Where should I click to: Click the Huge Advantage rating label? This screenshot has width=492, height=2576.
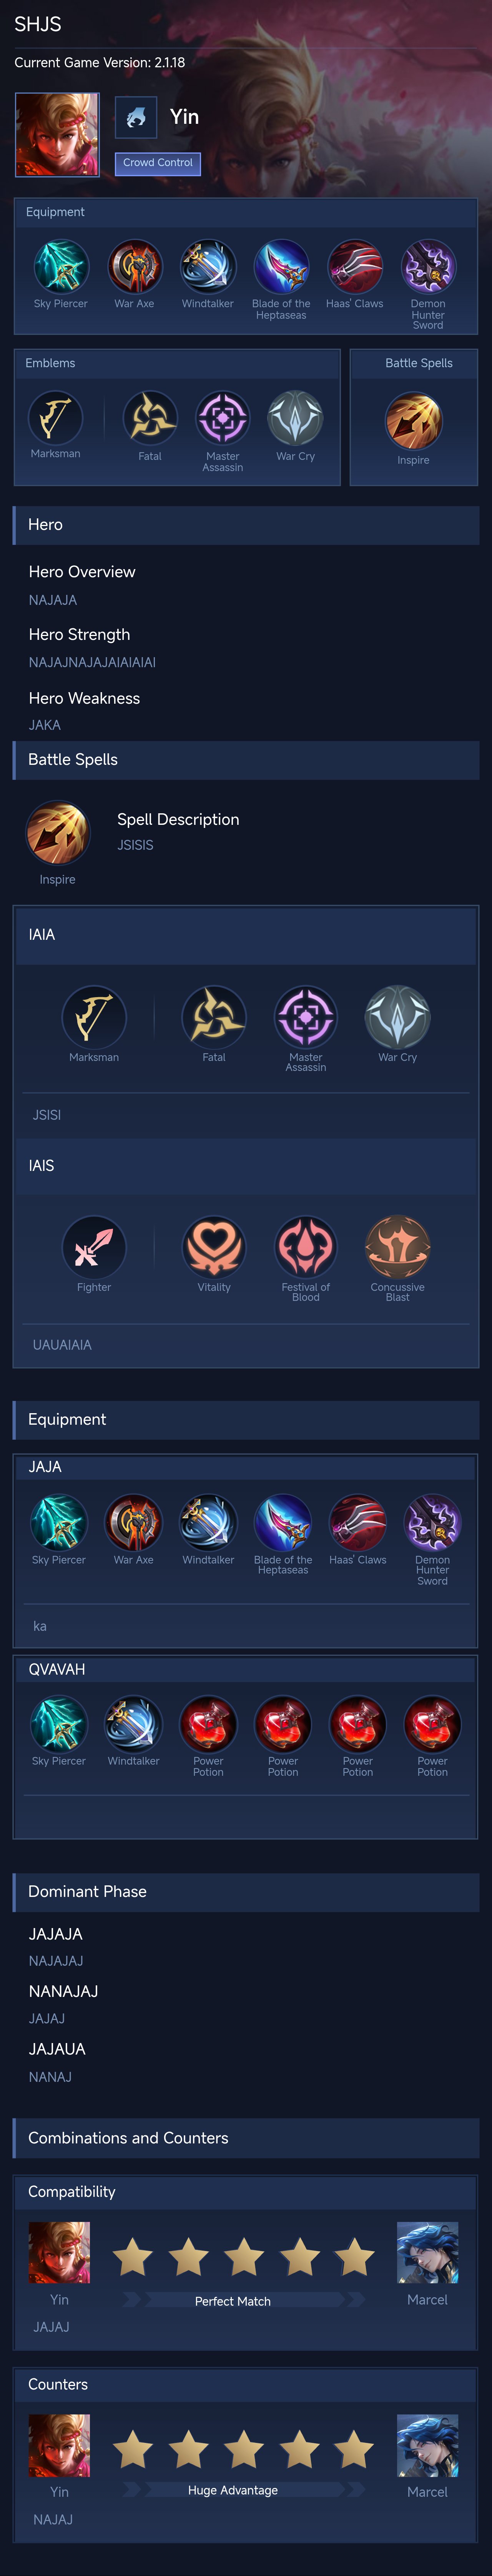pos(233,2490)
